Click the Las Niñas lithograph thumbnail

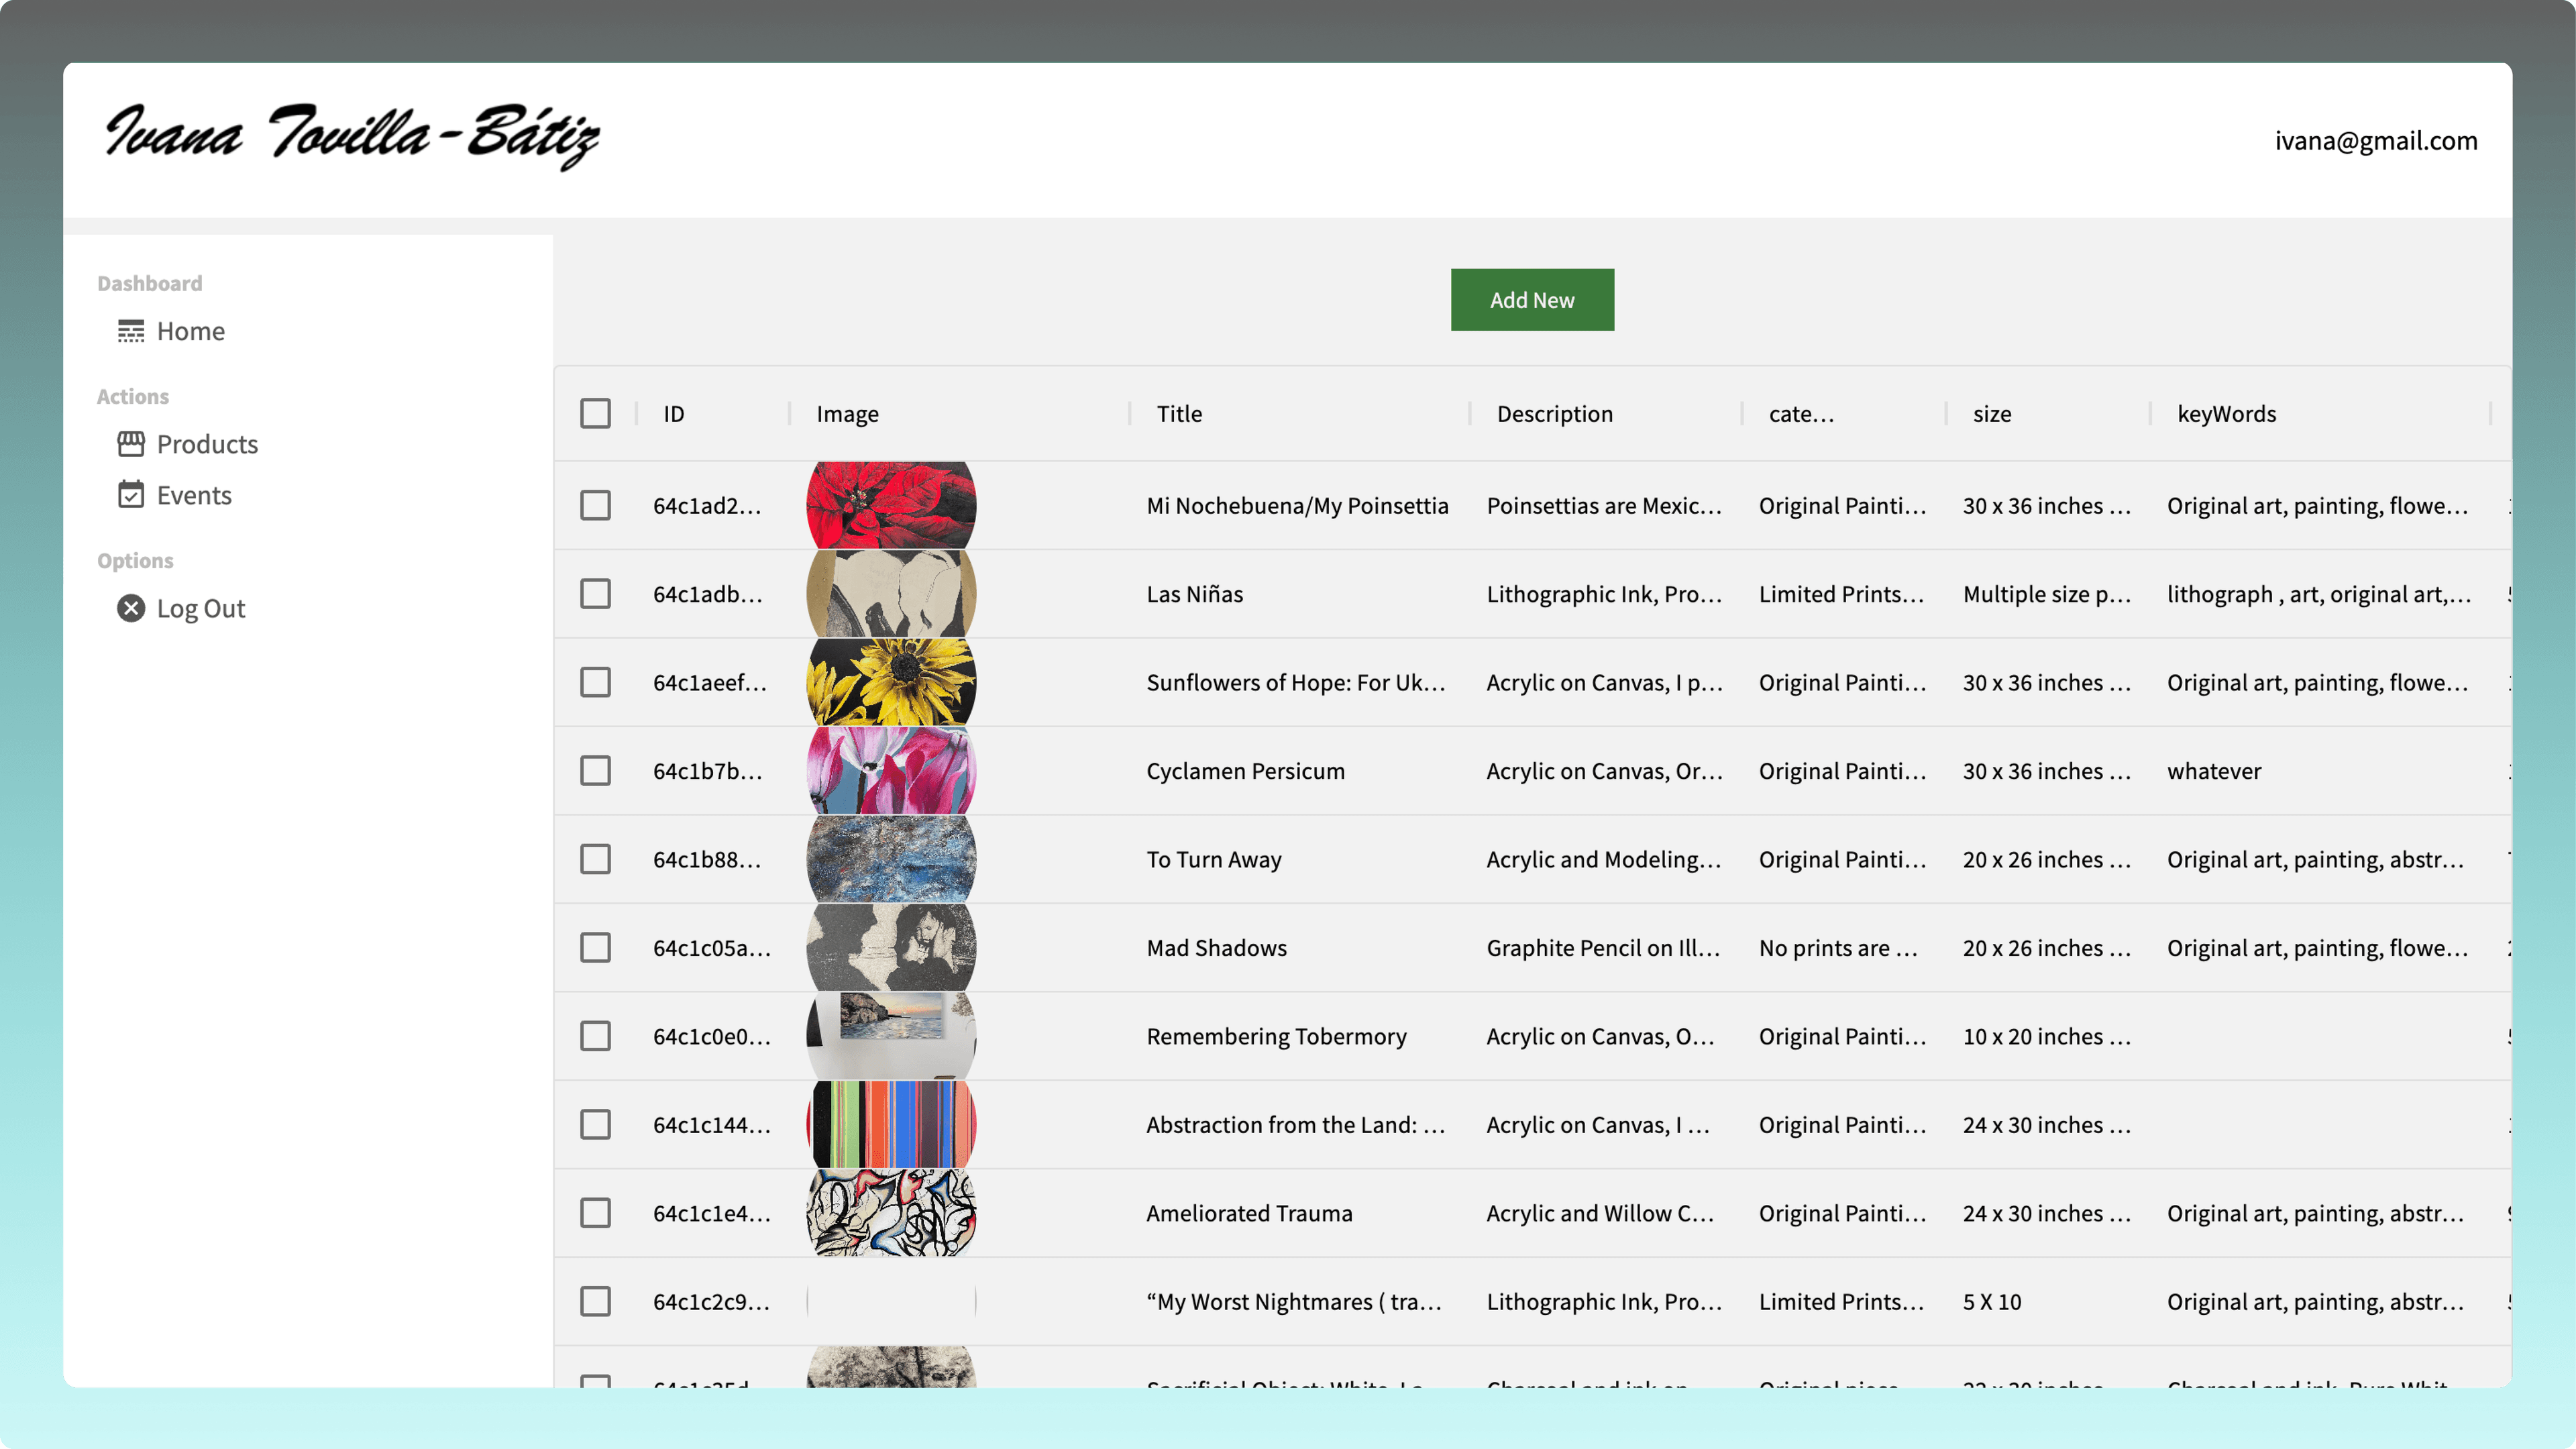(x=890, y=593)
